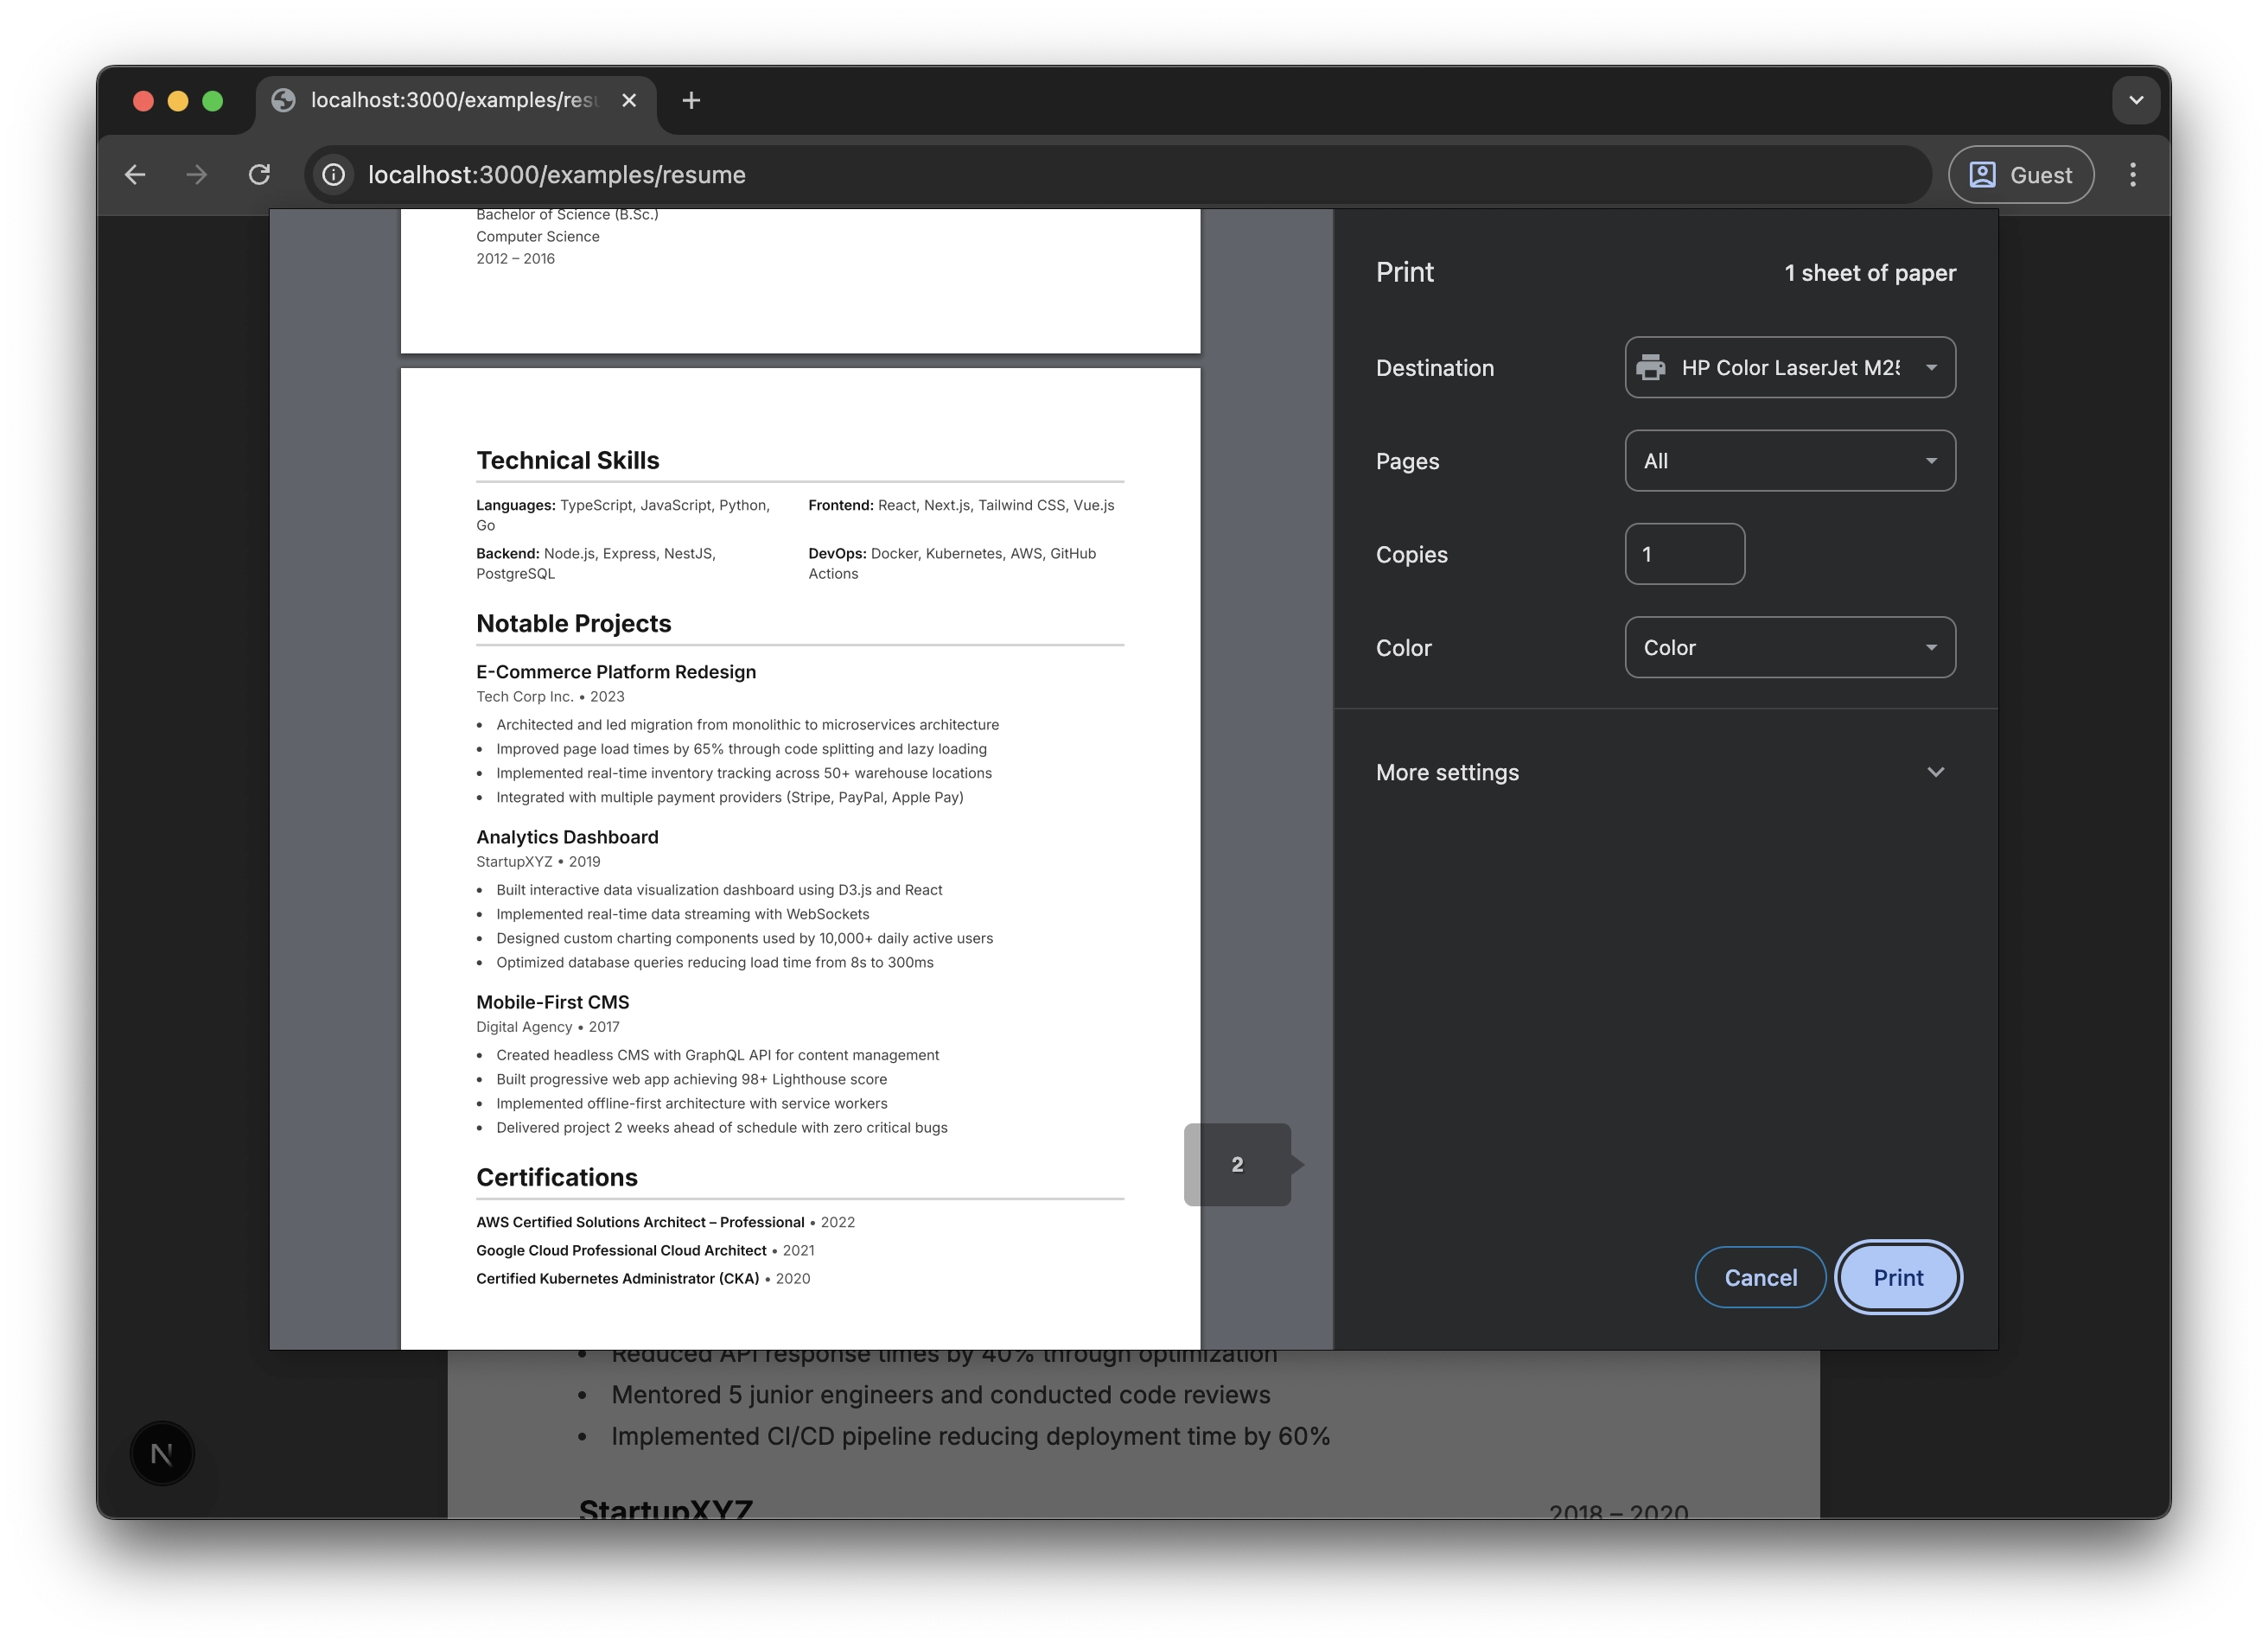Open the tab search chevron button
Image resolution: width=2268 pixels, height=1647 pixels.
[x=2136, y=100]
